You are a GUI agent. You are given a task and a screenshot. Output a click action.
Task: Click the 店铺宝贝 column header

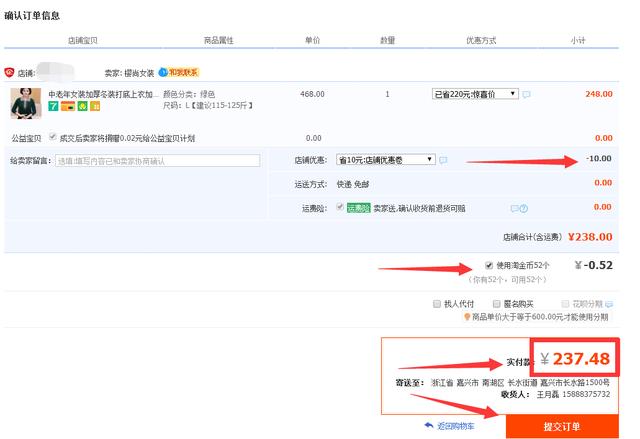coord(83,40)
